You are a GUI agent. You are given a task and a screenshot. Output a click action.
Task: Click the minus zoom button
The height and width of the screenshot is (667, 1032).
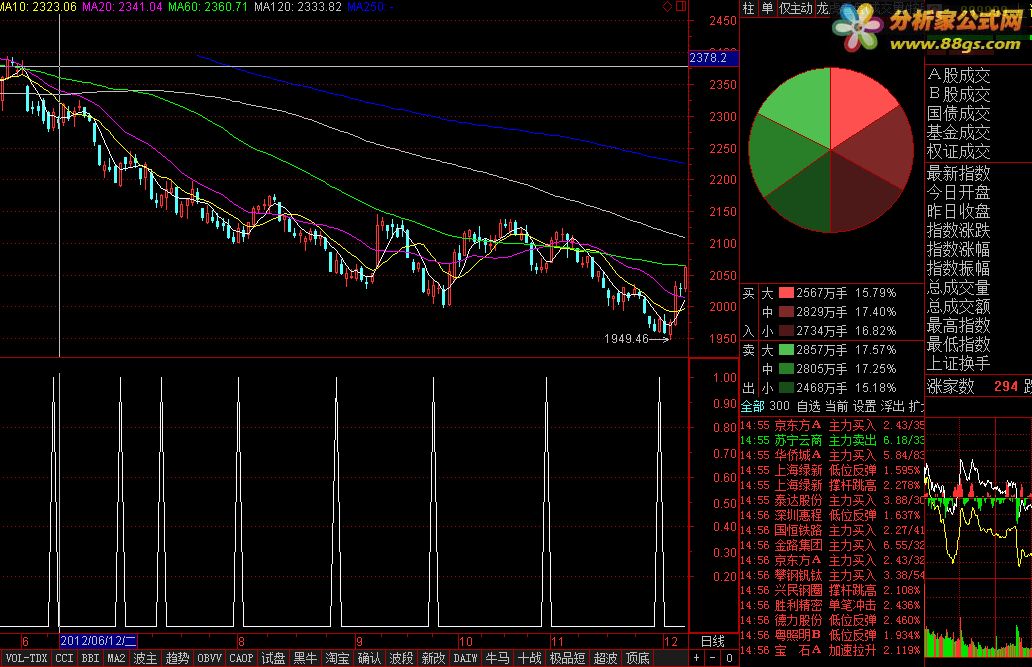713,658
